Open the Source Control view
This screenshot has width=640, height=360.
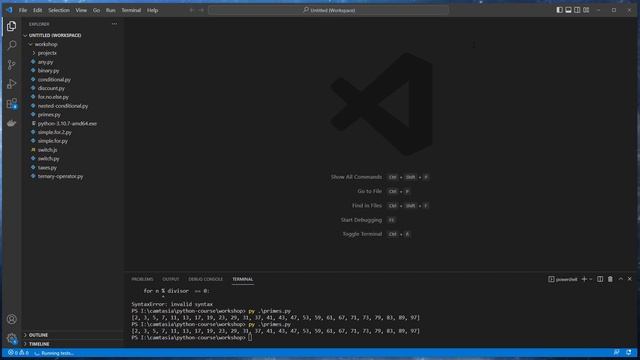(x=11, y=64)
